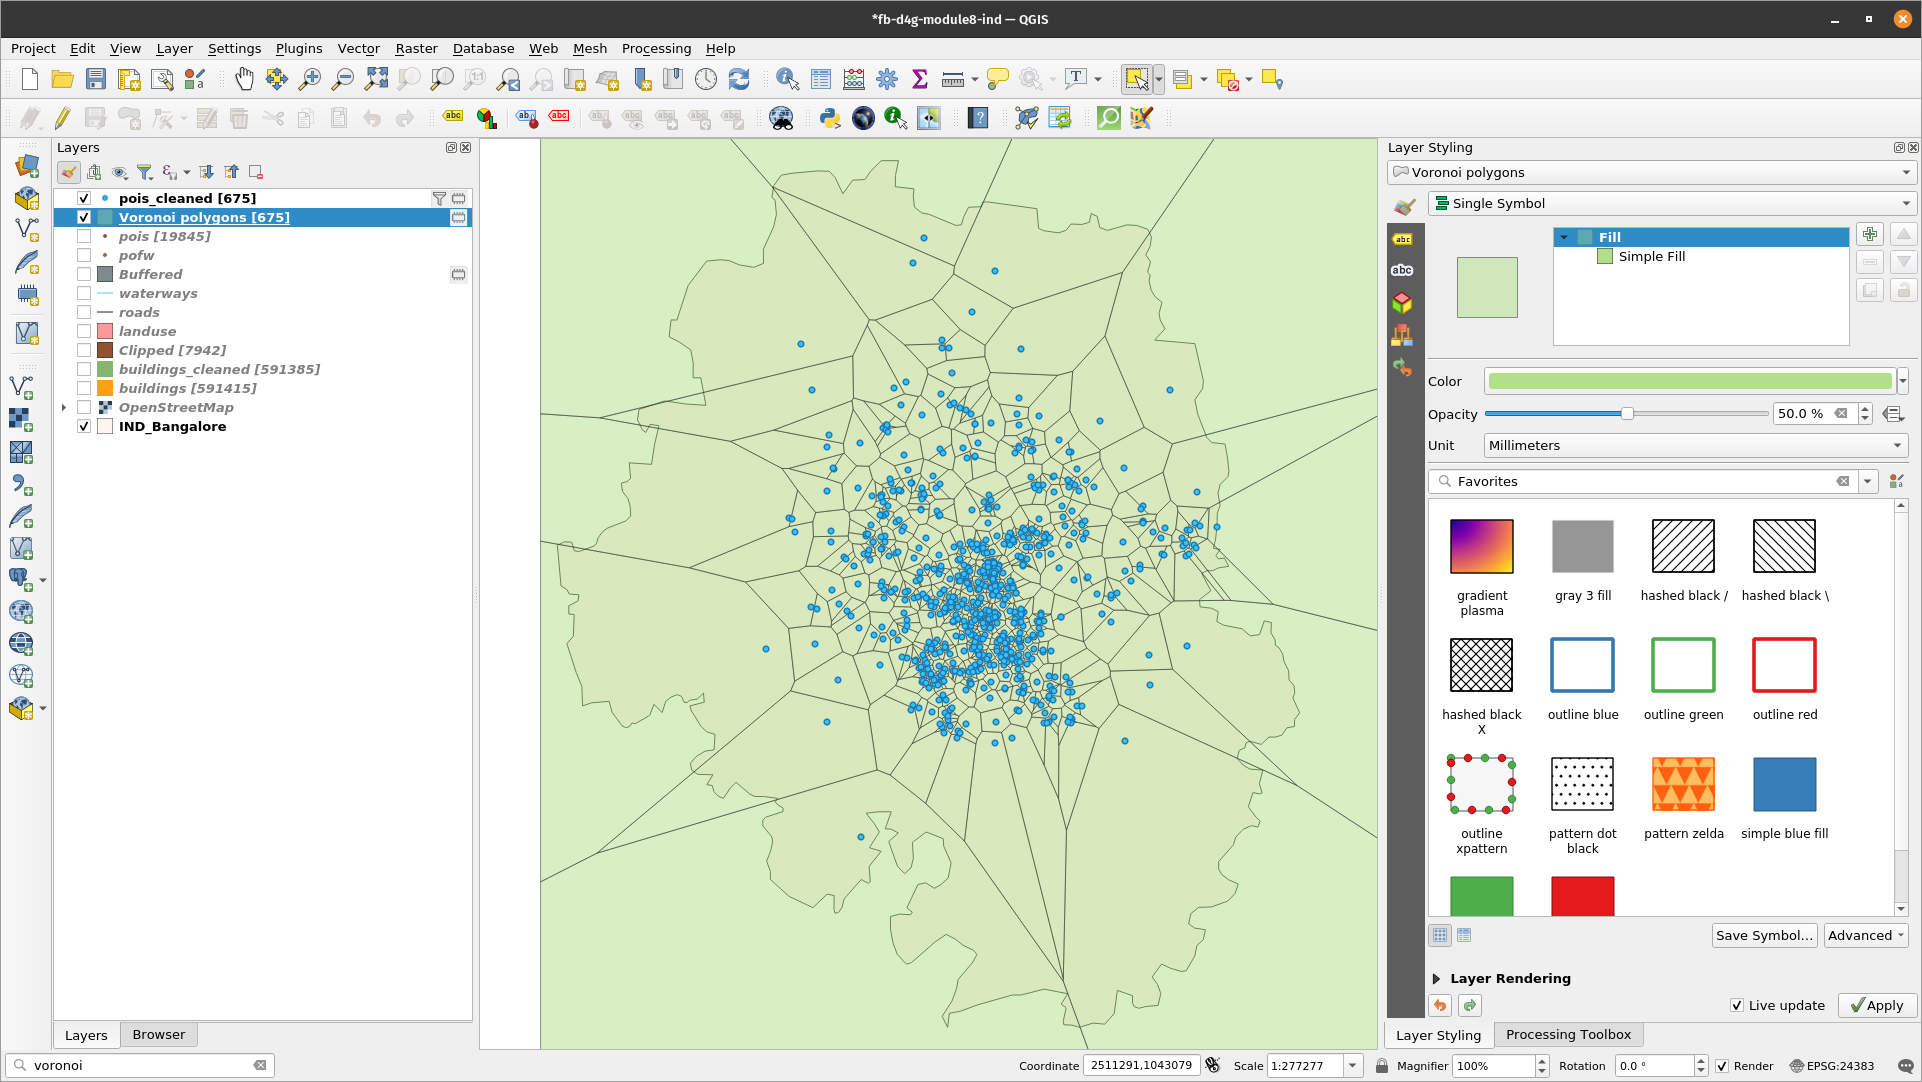This screenshot has width=1922, height=1082.
Task: Enable the landuse layer checkbox
Action: click(84, 331)
